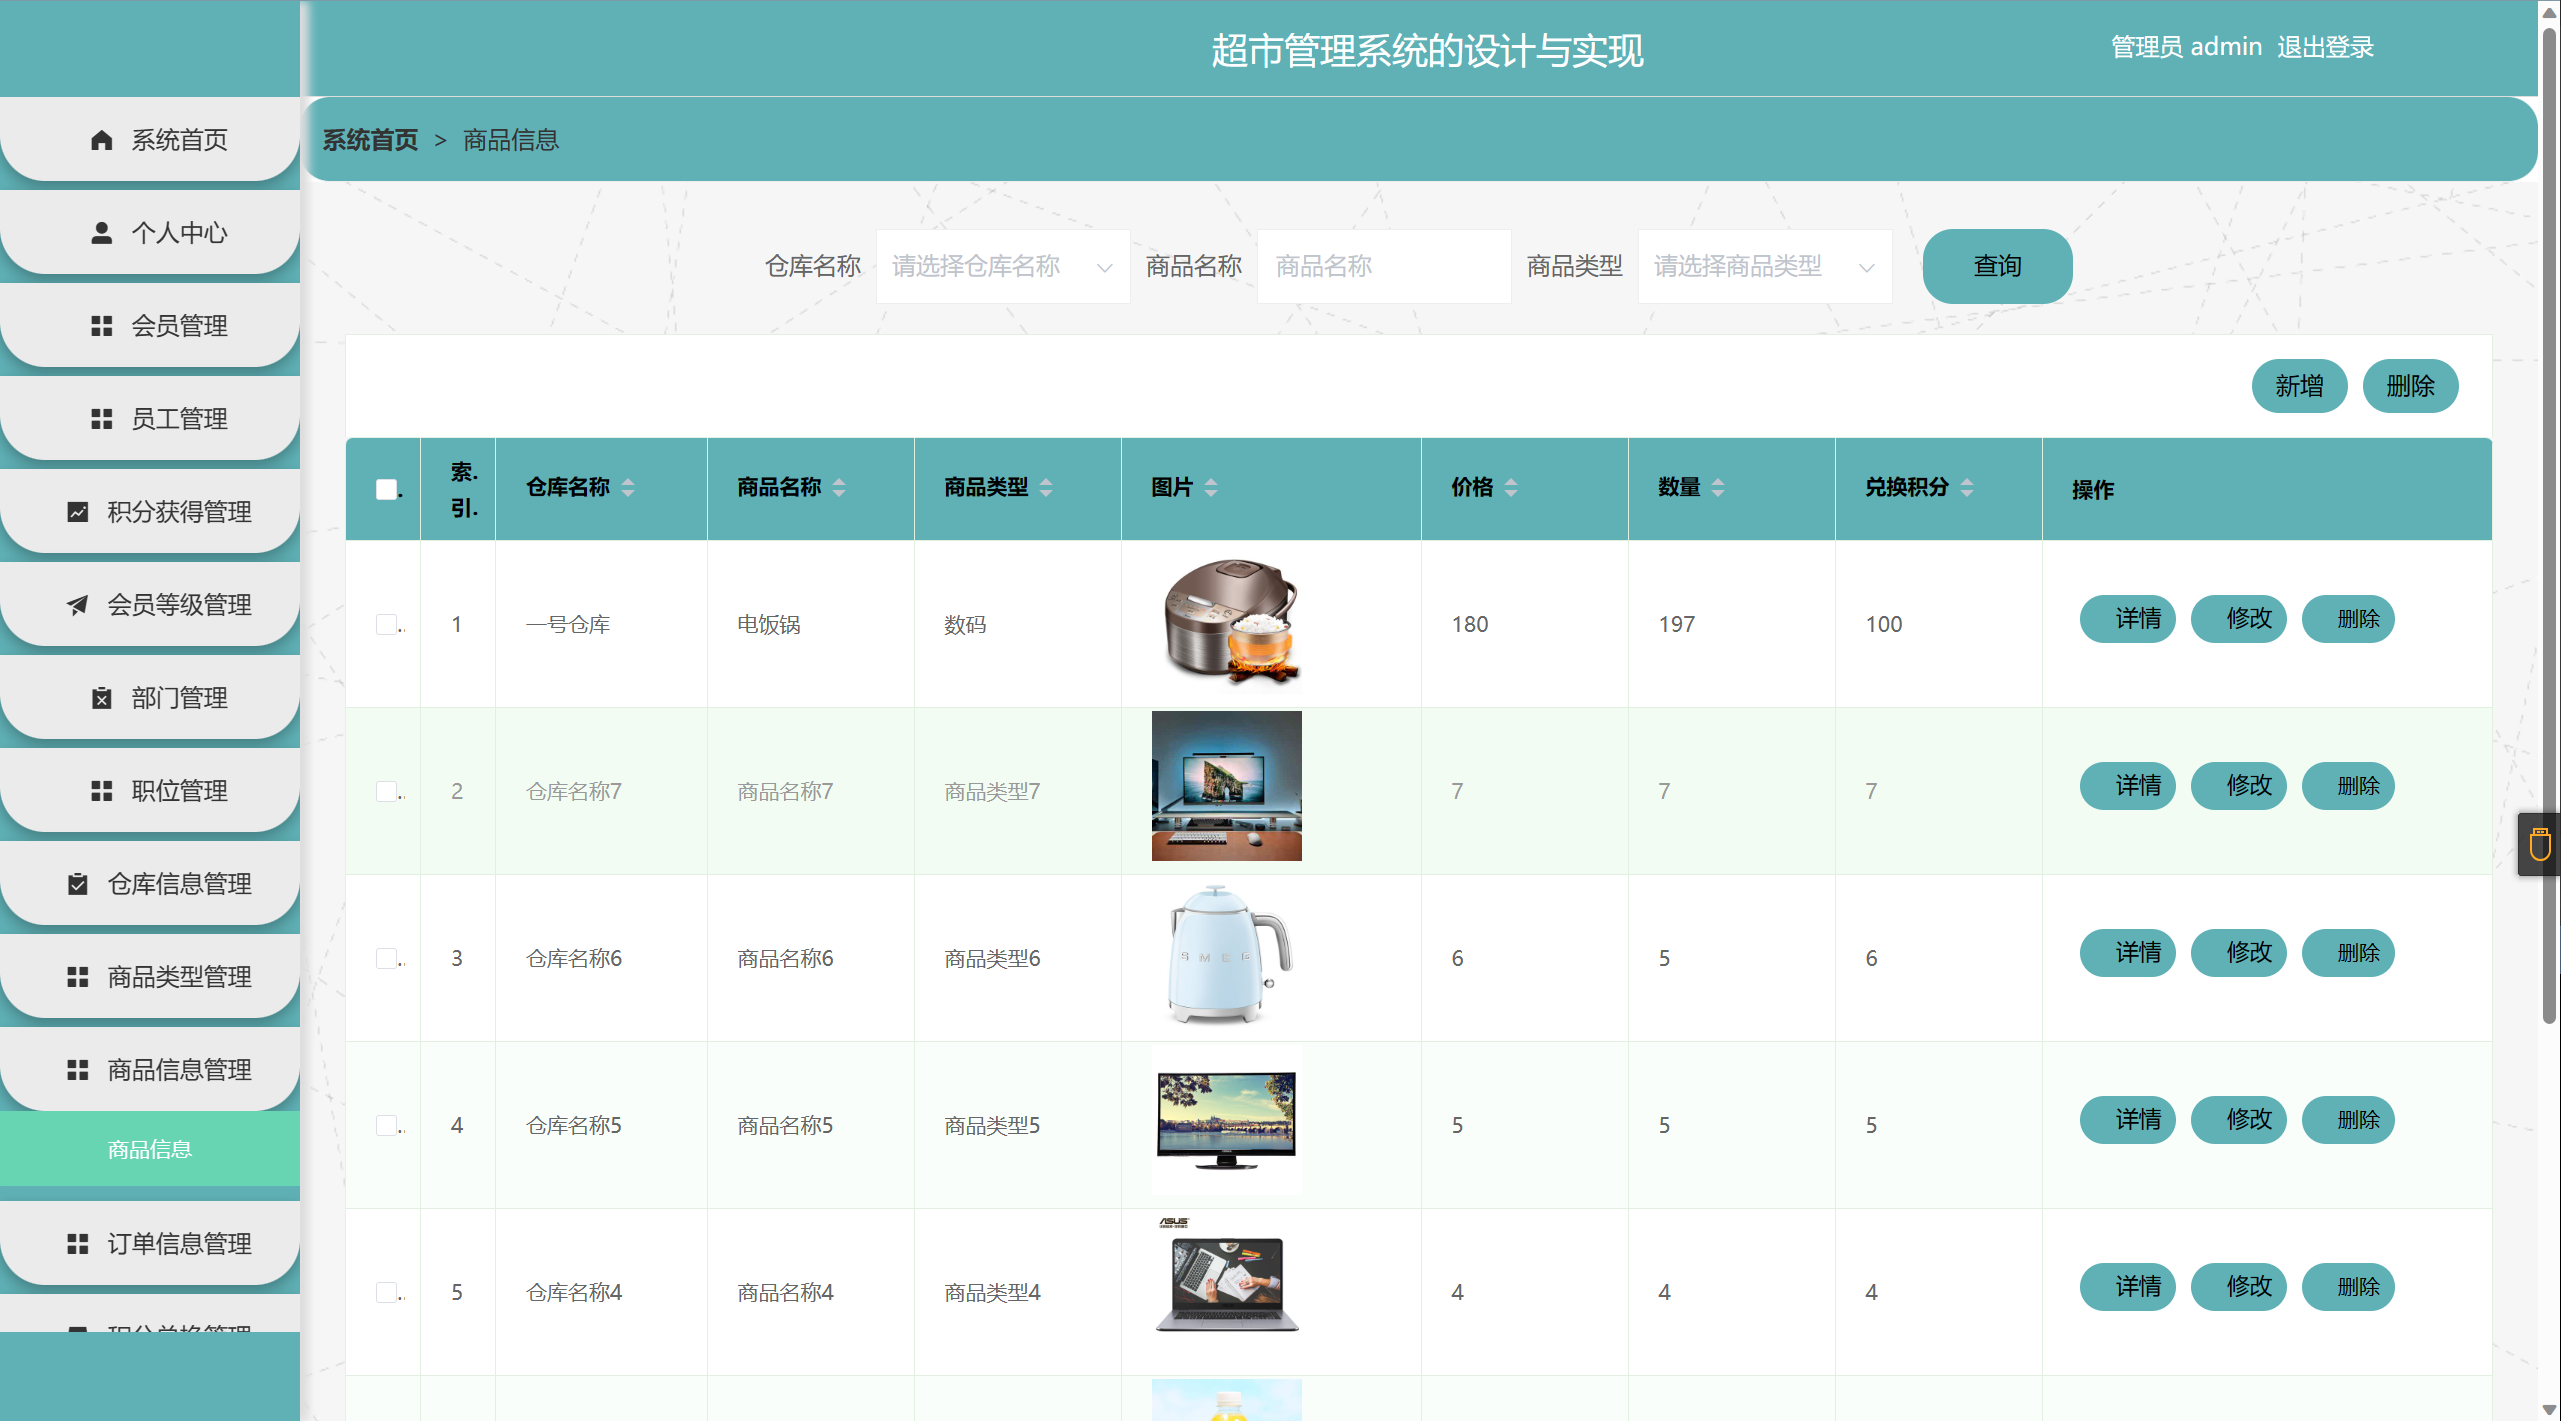
Task: Check the box for row 一号仓库
Action: pyautogui.click(x=386, y=624)
